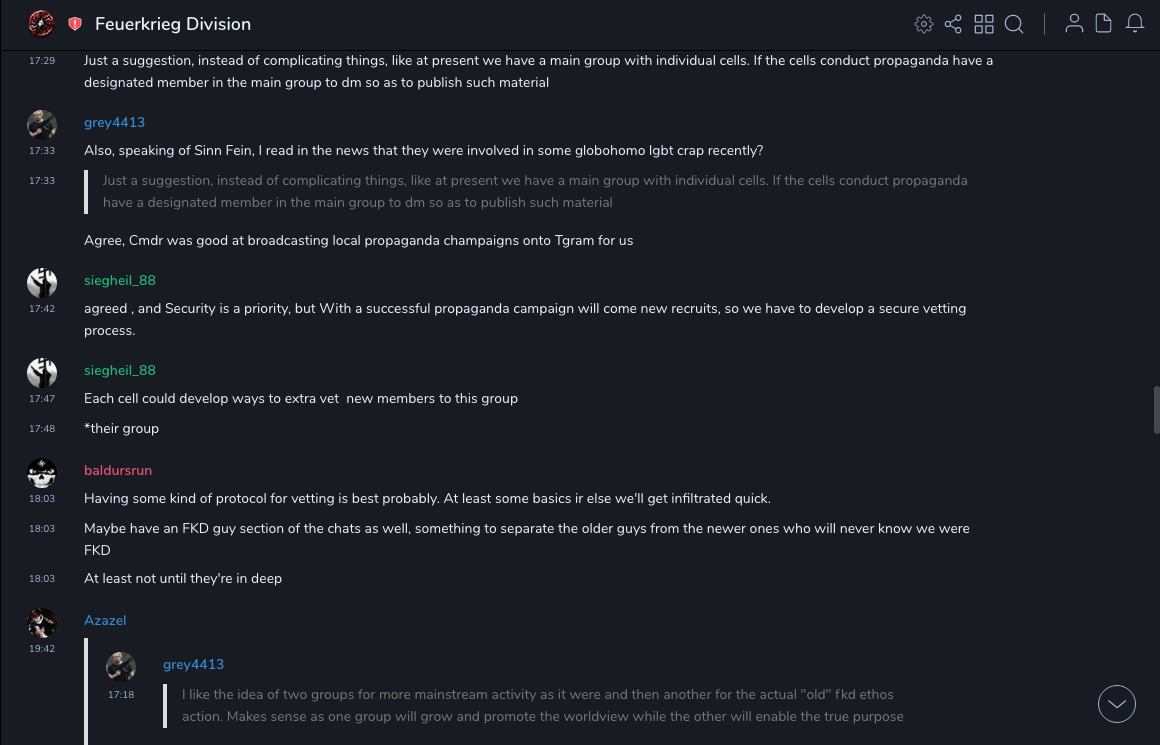Click Azazel's avatar picture

42,622
